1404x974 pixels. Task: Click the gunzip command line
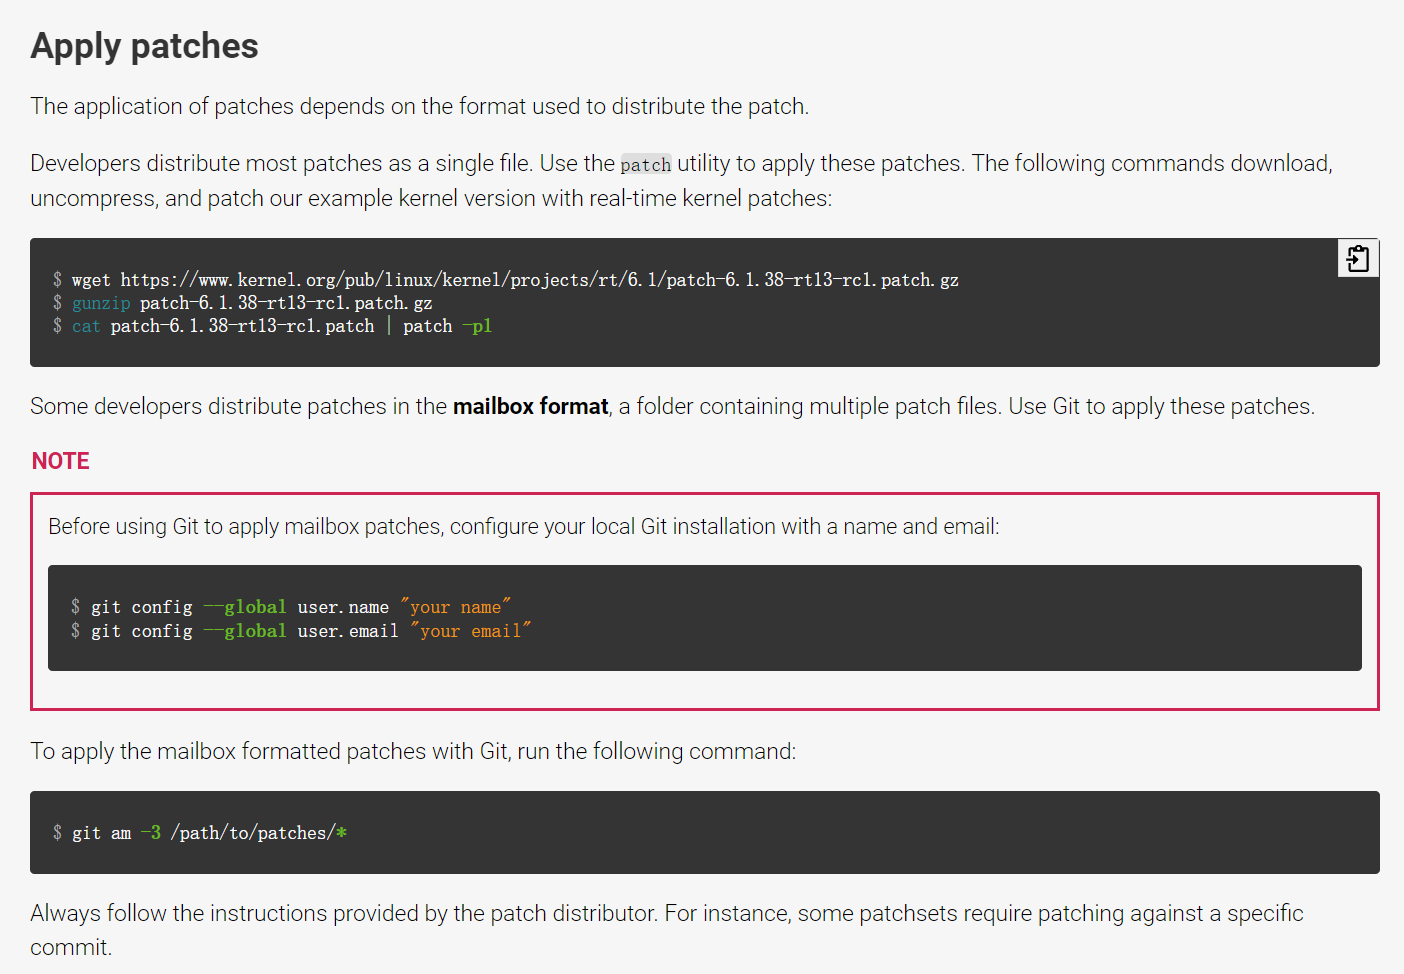(x=243, y=303)
